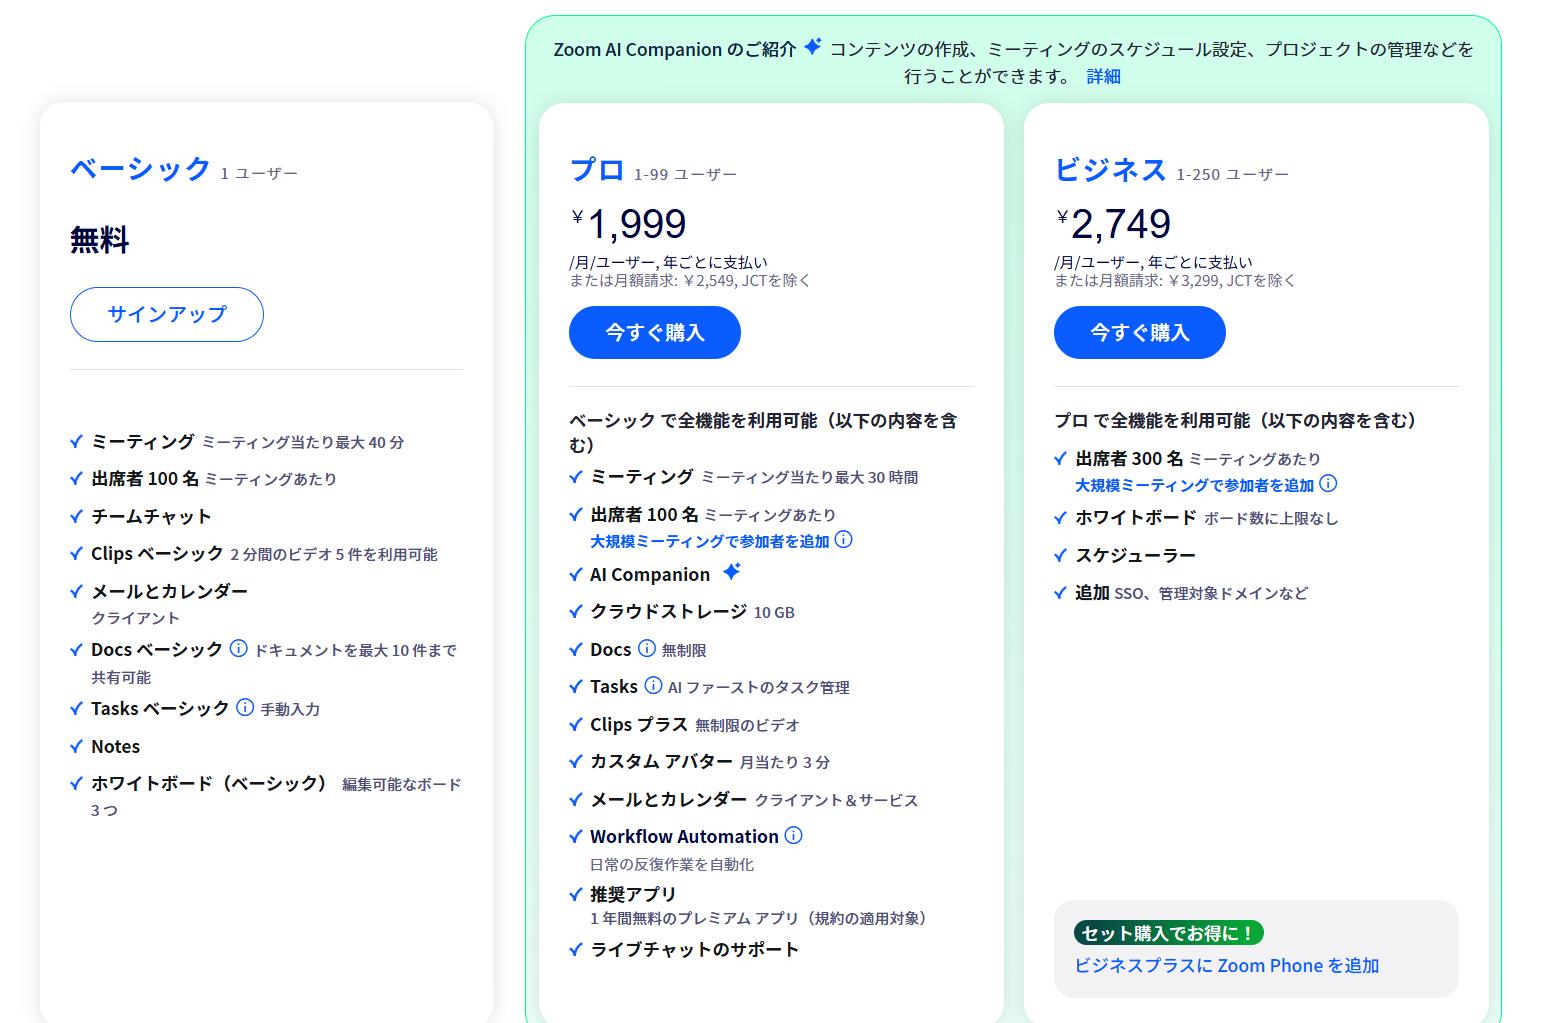Click 日常の反復作業を自動化 text

[672, 864]
